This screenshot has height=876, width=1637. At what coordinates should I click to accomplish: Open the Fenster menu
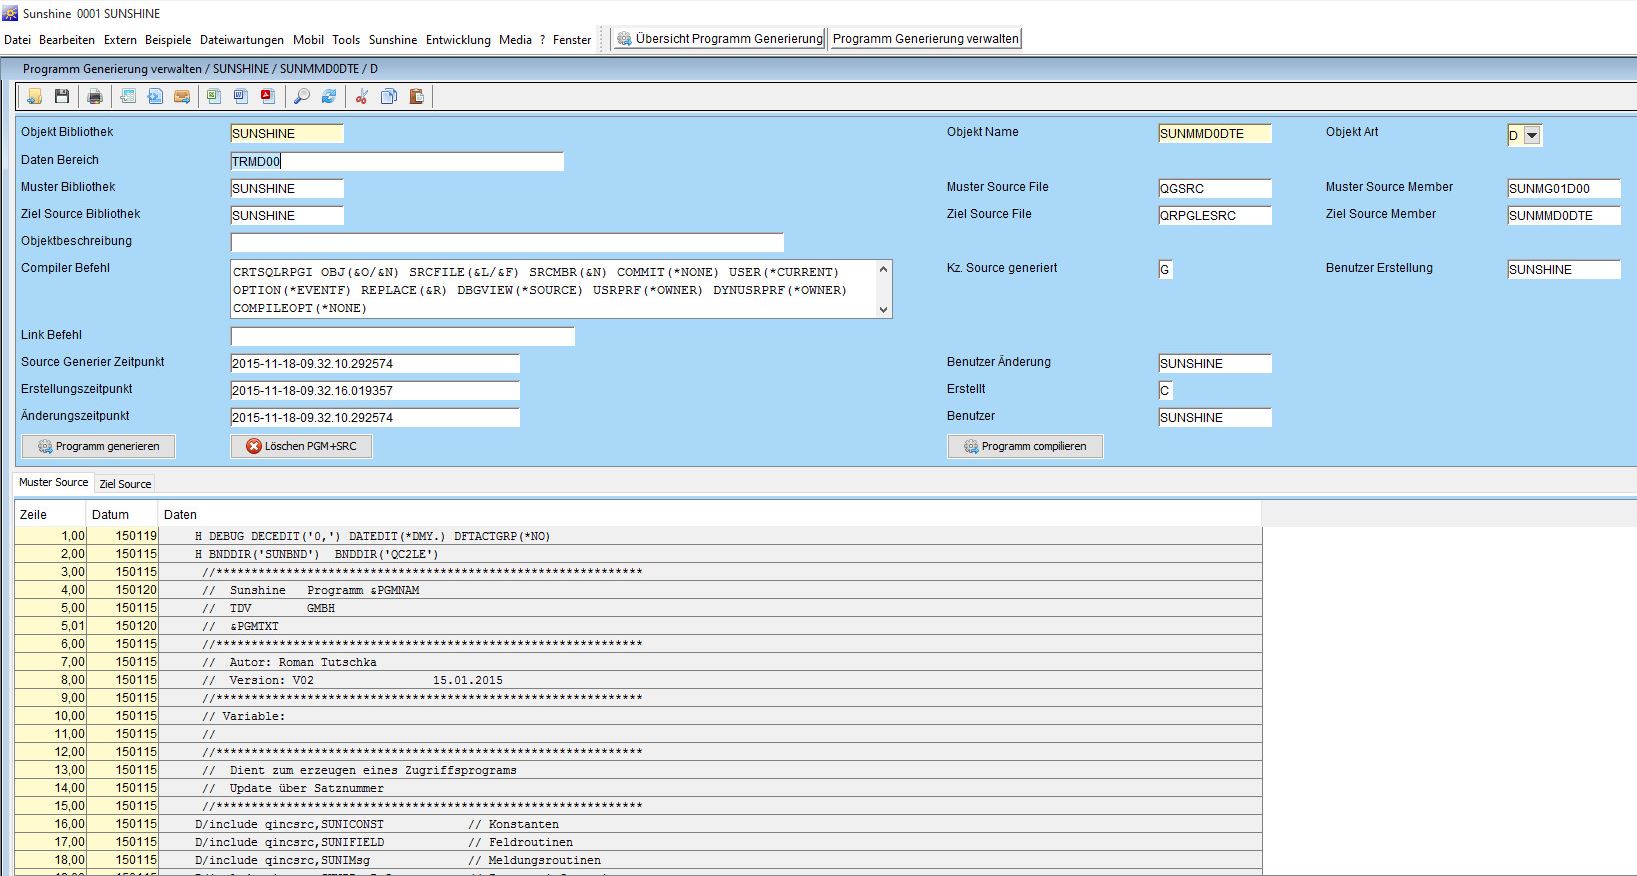click(x=572, y=40)
